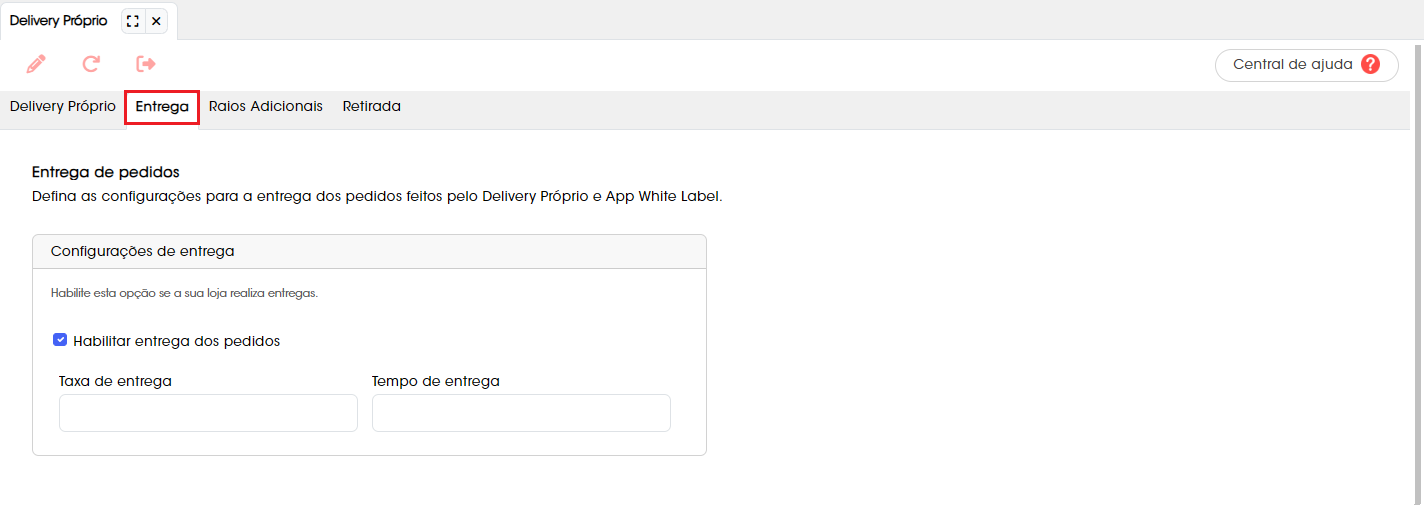Switch to the Raios Adicionais tab
This screenshot has height=507, width=1424.
[266, 106]
